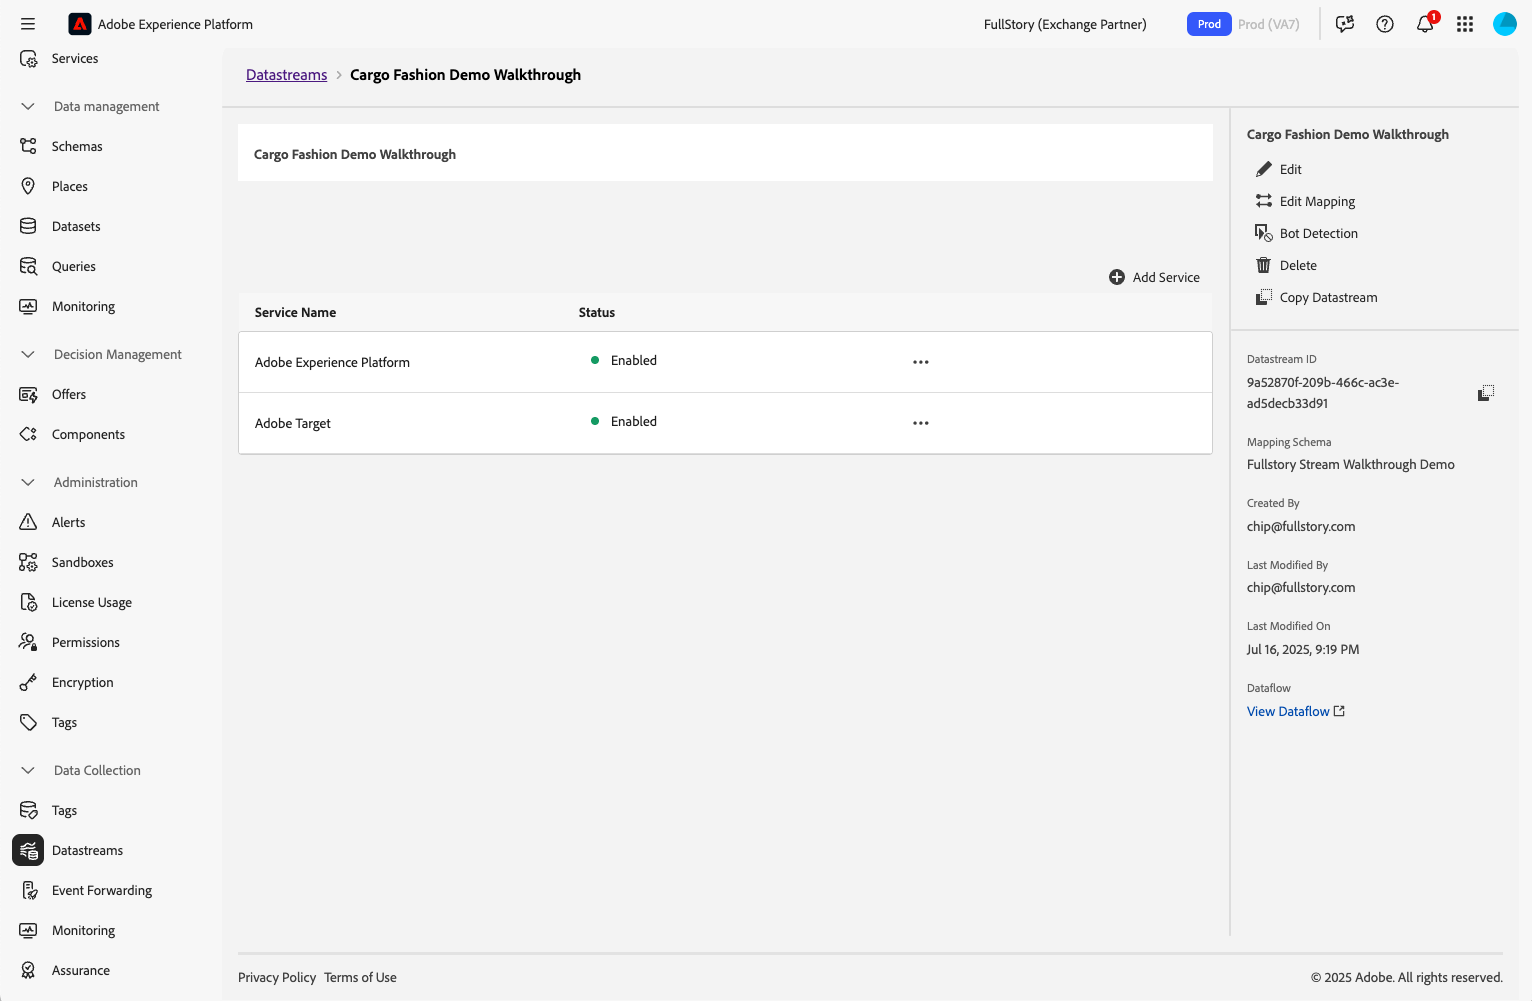Click the Bot Detection option

(1318, 233)
